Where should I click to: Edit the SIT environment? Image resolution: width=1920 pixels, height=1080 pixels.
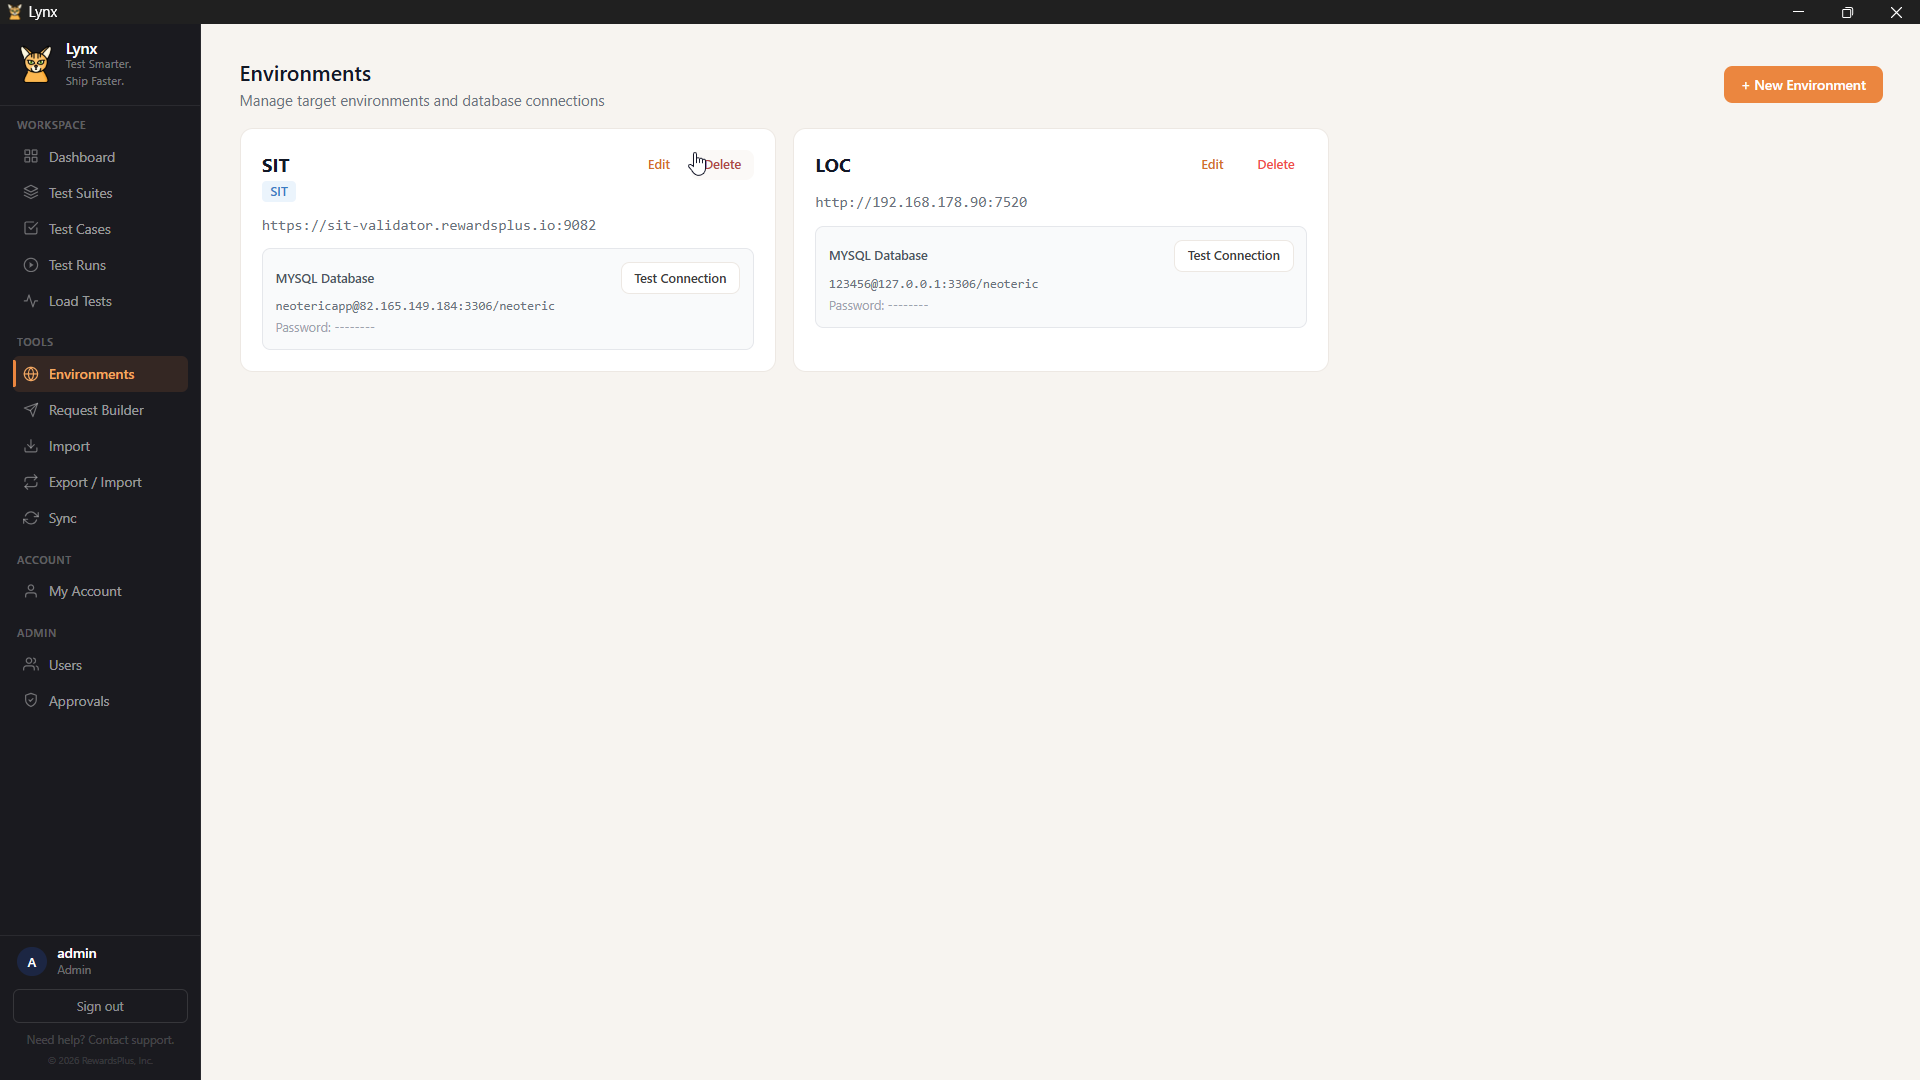[658, 165]
